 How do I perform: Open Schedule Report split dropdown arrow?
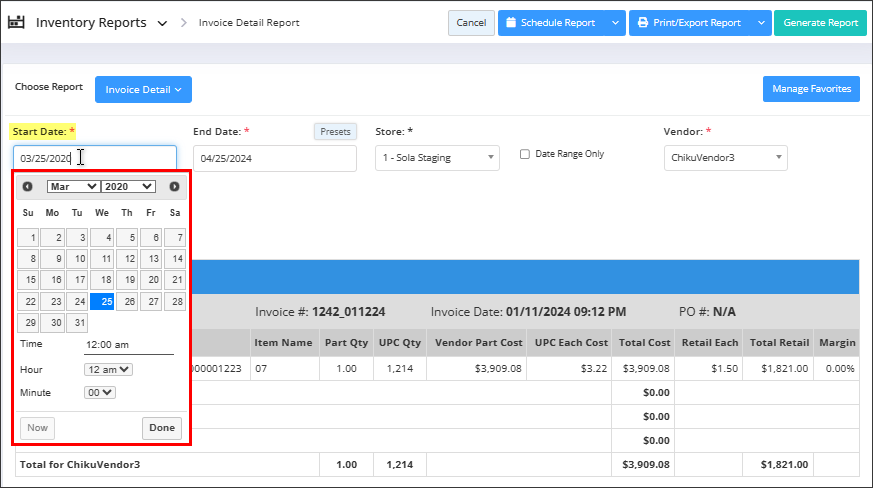pos(616,23)
